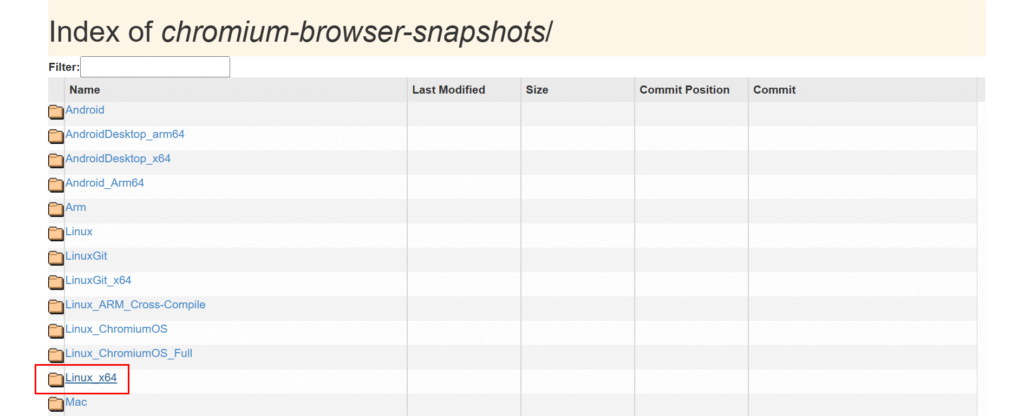The width and height of the screenshot is (1024, 416).
Task: Click the folder icon beside Linux_x64
Action: pyautogui.click(x=56, y=380)
